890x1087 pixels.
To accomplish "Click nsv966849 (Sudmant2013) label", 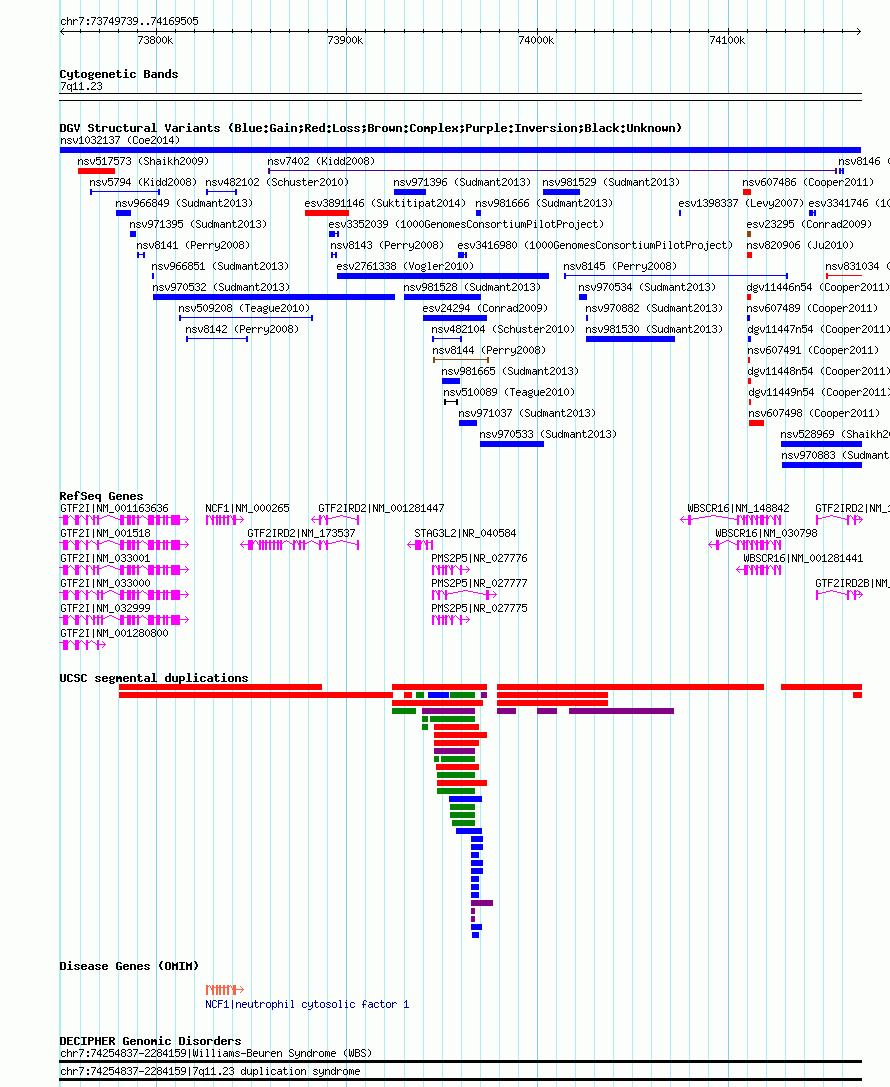I will pos(184,203).
